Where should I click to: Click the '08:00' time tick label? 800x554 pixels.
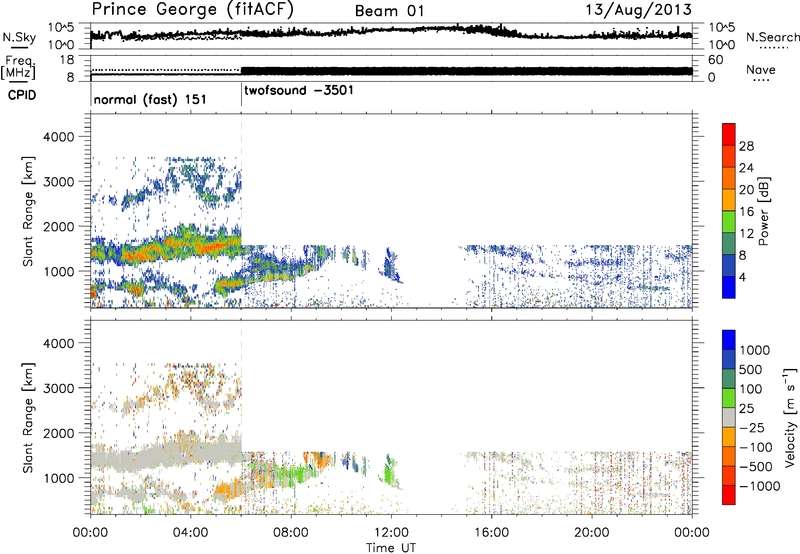click(291, 533)
